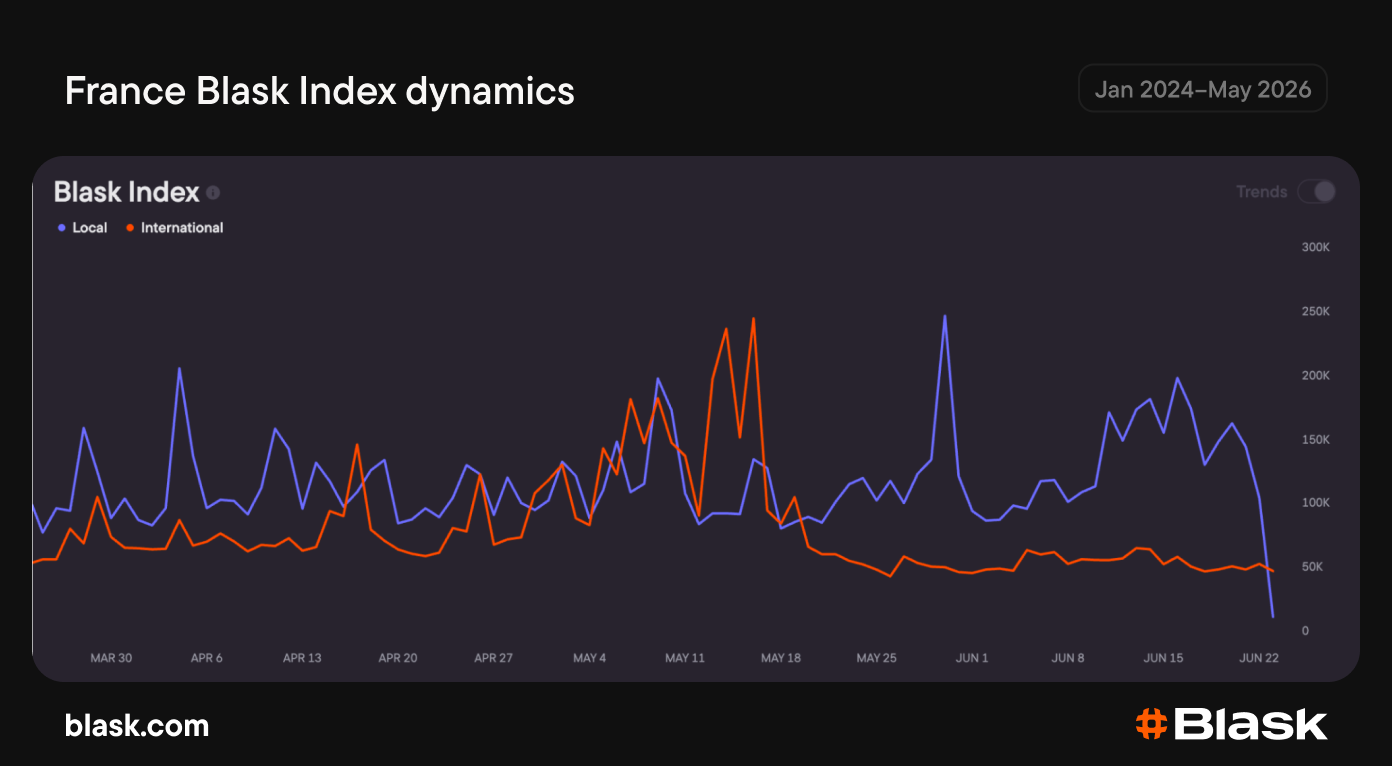The image size is (1392, 766).
Task: Click the 250K y-axis value
Action: [1315, 311]
